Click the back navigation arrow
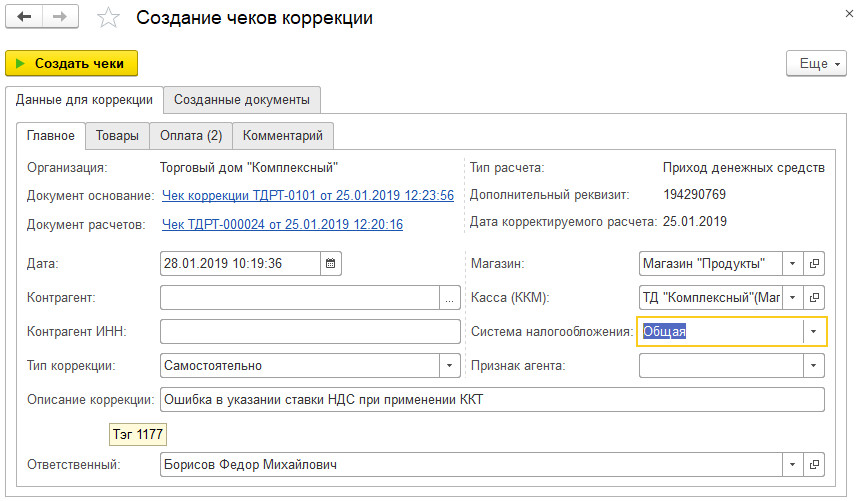859x501 pixels. pos(24,18)
